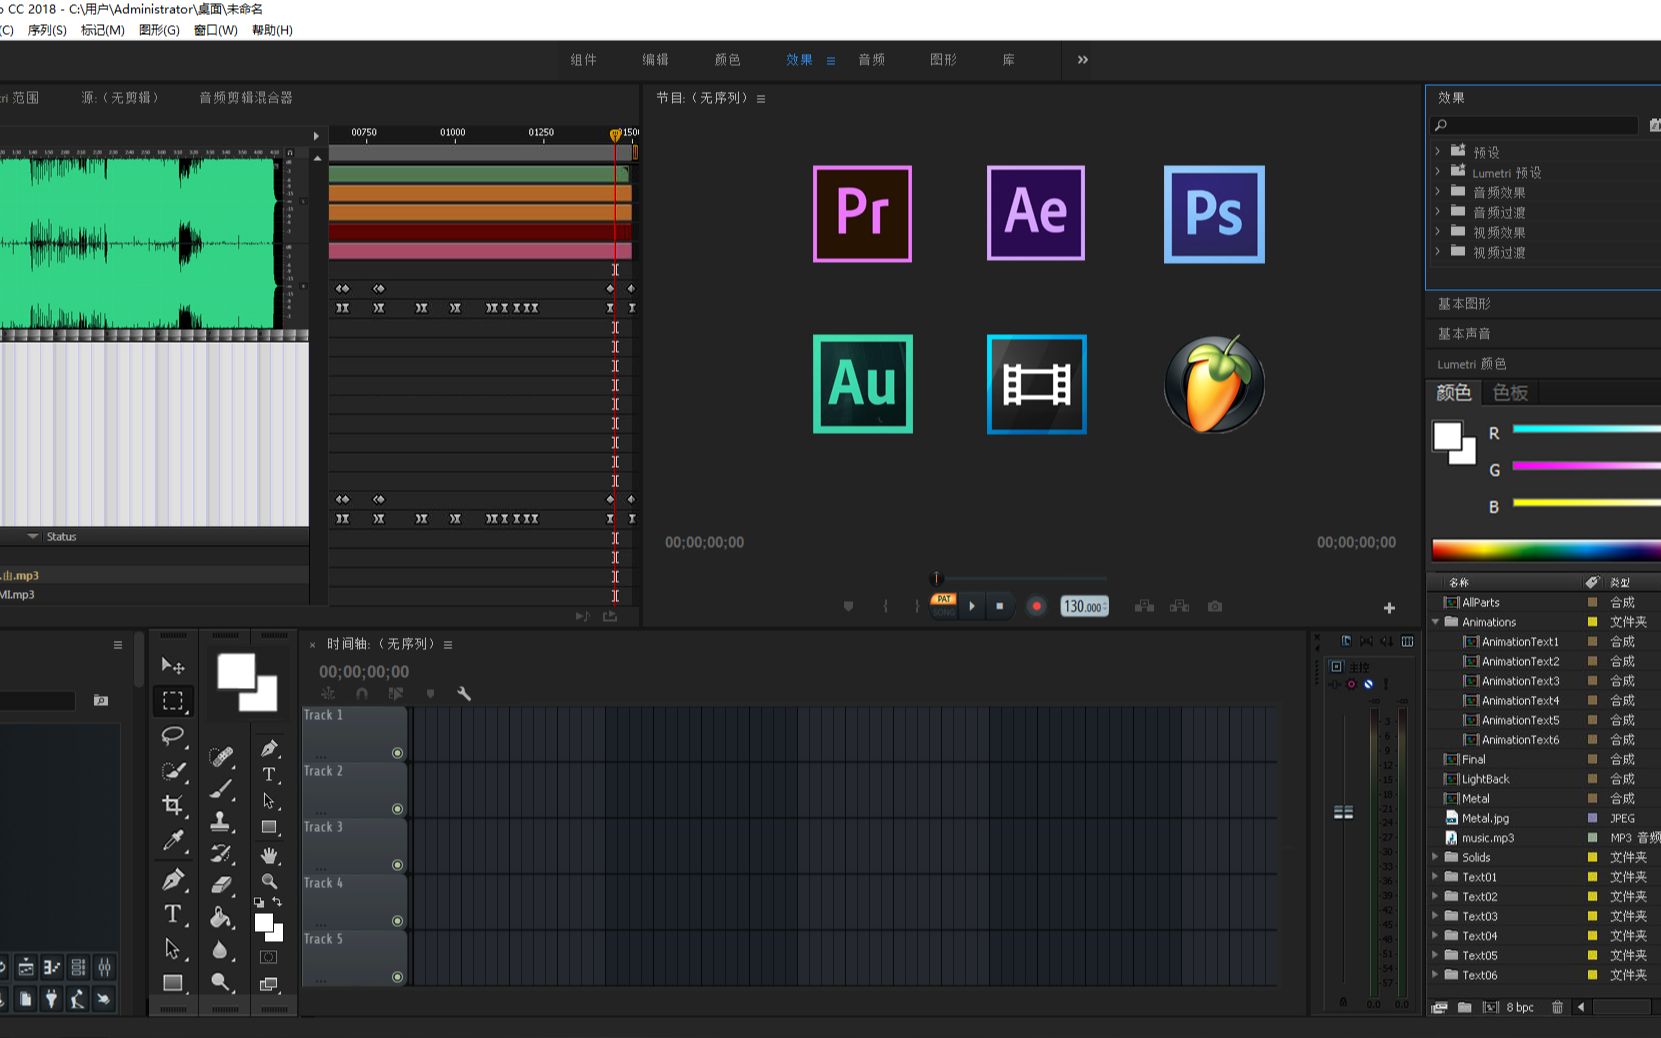The height and width of the screenshot is (1038, 1661).
Task: Expand the 预设 effects folder
Action: [x=1438, y=151]
